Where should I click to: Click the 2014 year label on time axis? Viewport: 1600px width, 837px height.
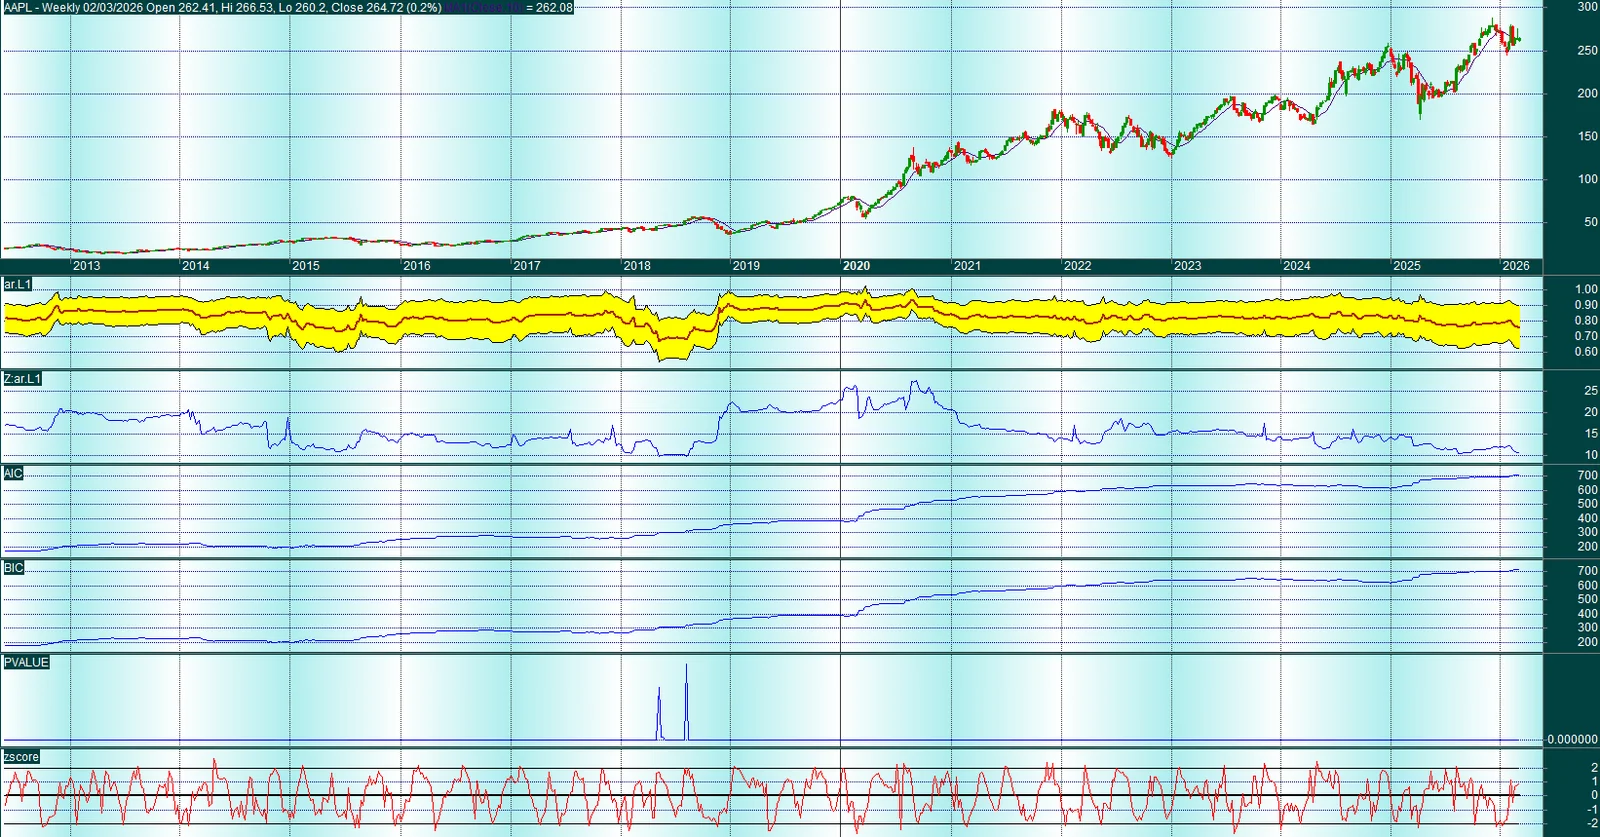(196, 266)
